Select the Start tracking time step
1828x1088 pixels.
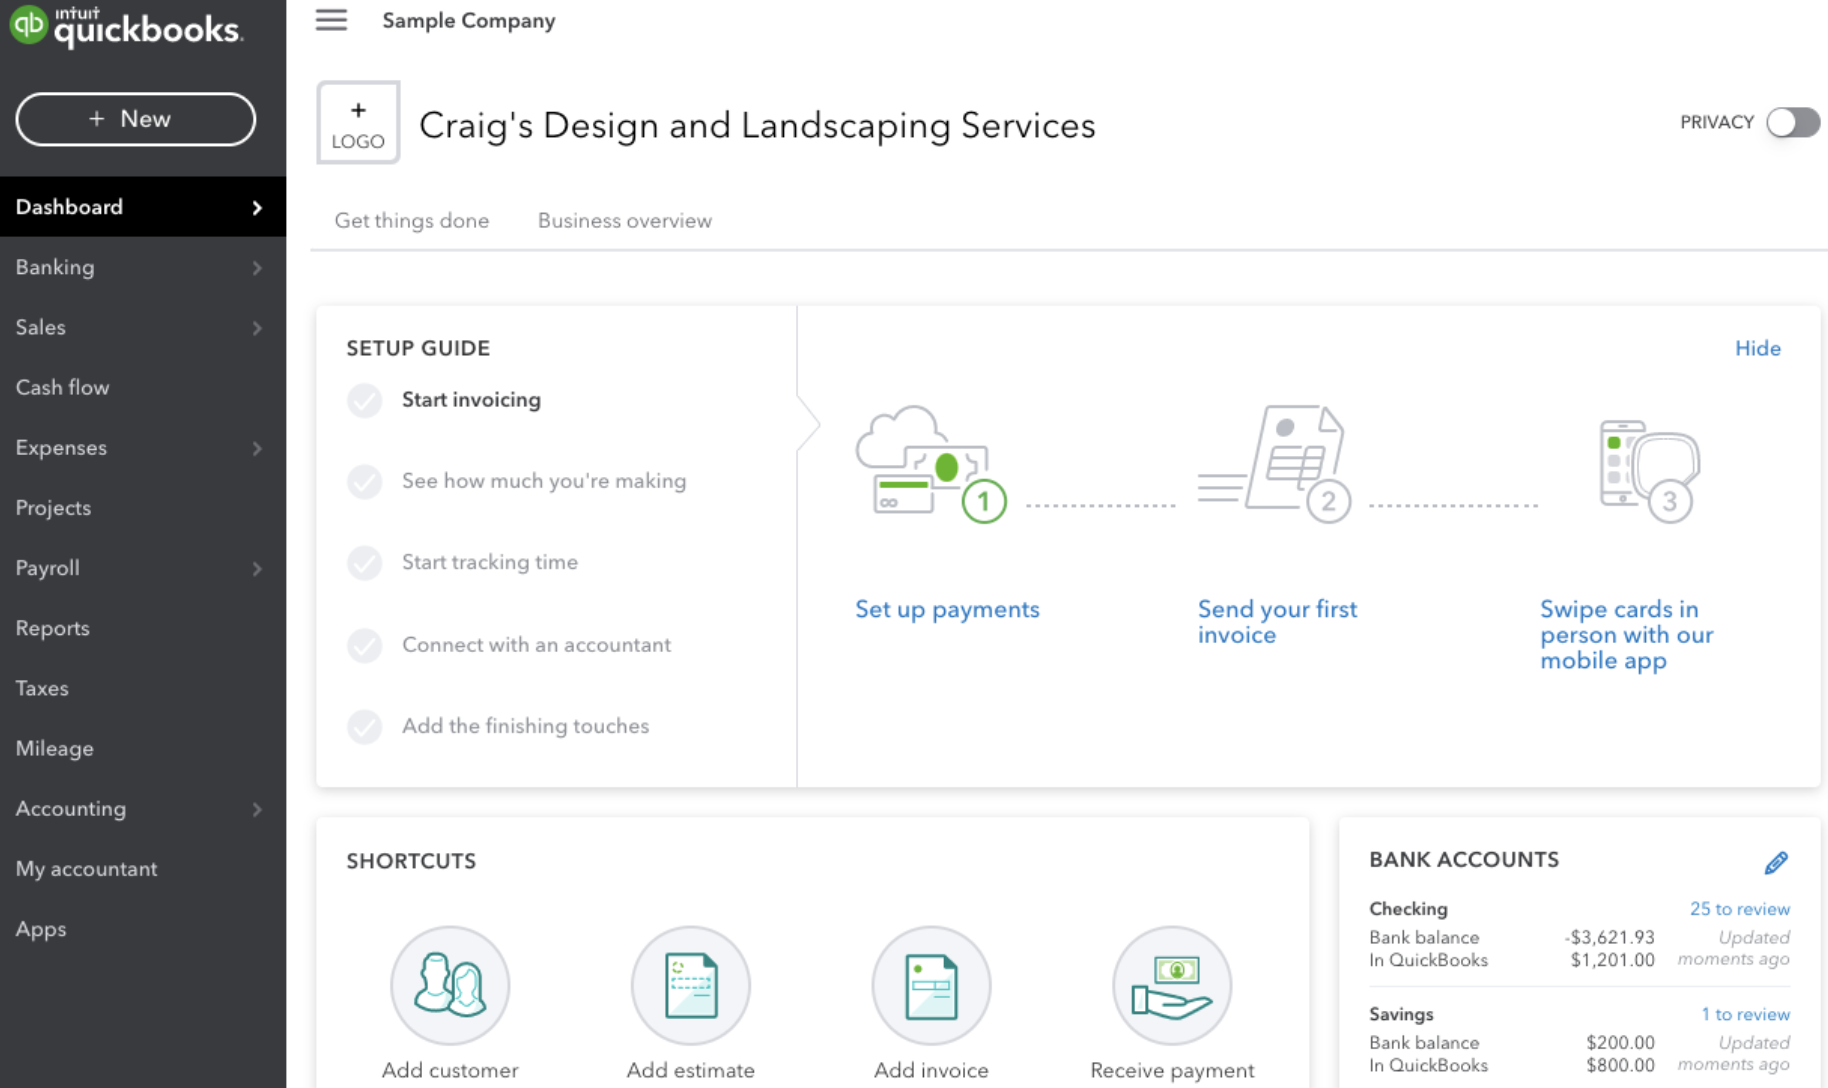point(490,562)
